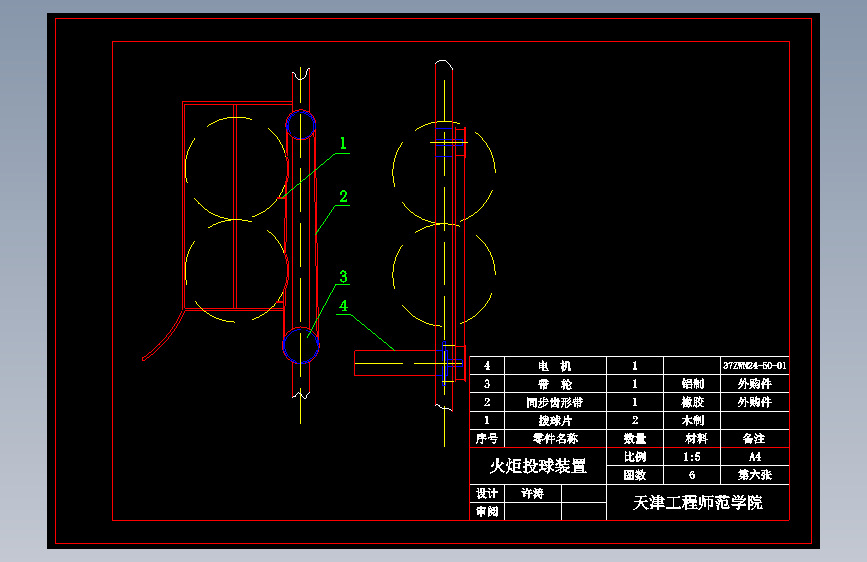Viewport: 867px width, 562px height.
Task: Select the 比例 label cell
Action: pyautogui.click(x=635, y=457)
